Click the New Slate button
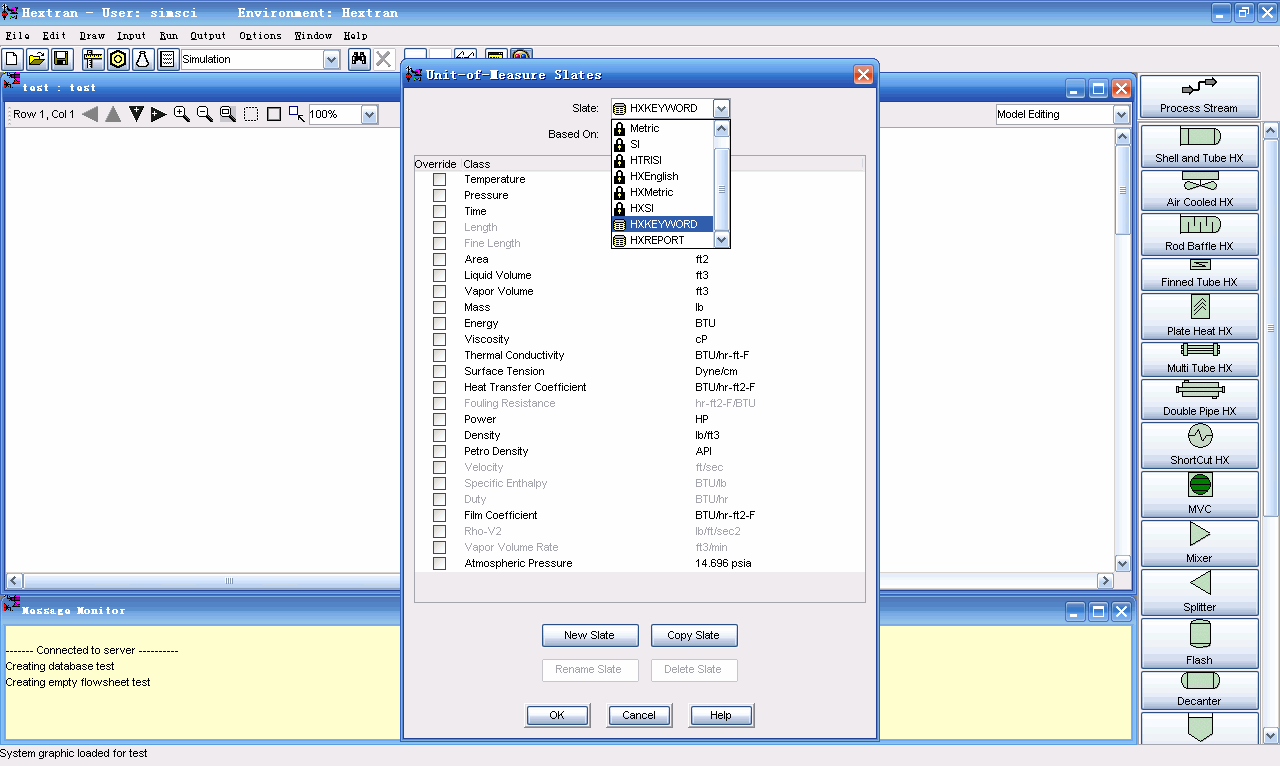Image resolution: width=1280 pixels, height=766 pixels. pos(589,635)
